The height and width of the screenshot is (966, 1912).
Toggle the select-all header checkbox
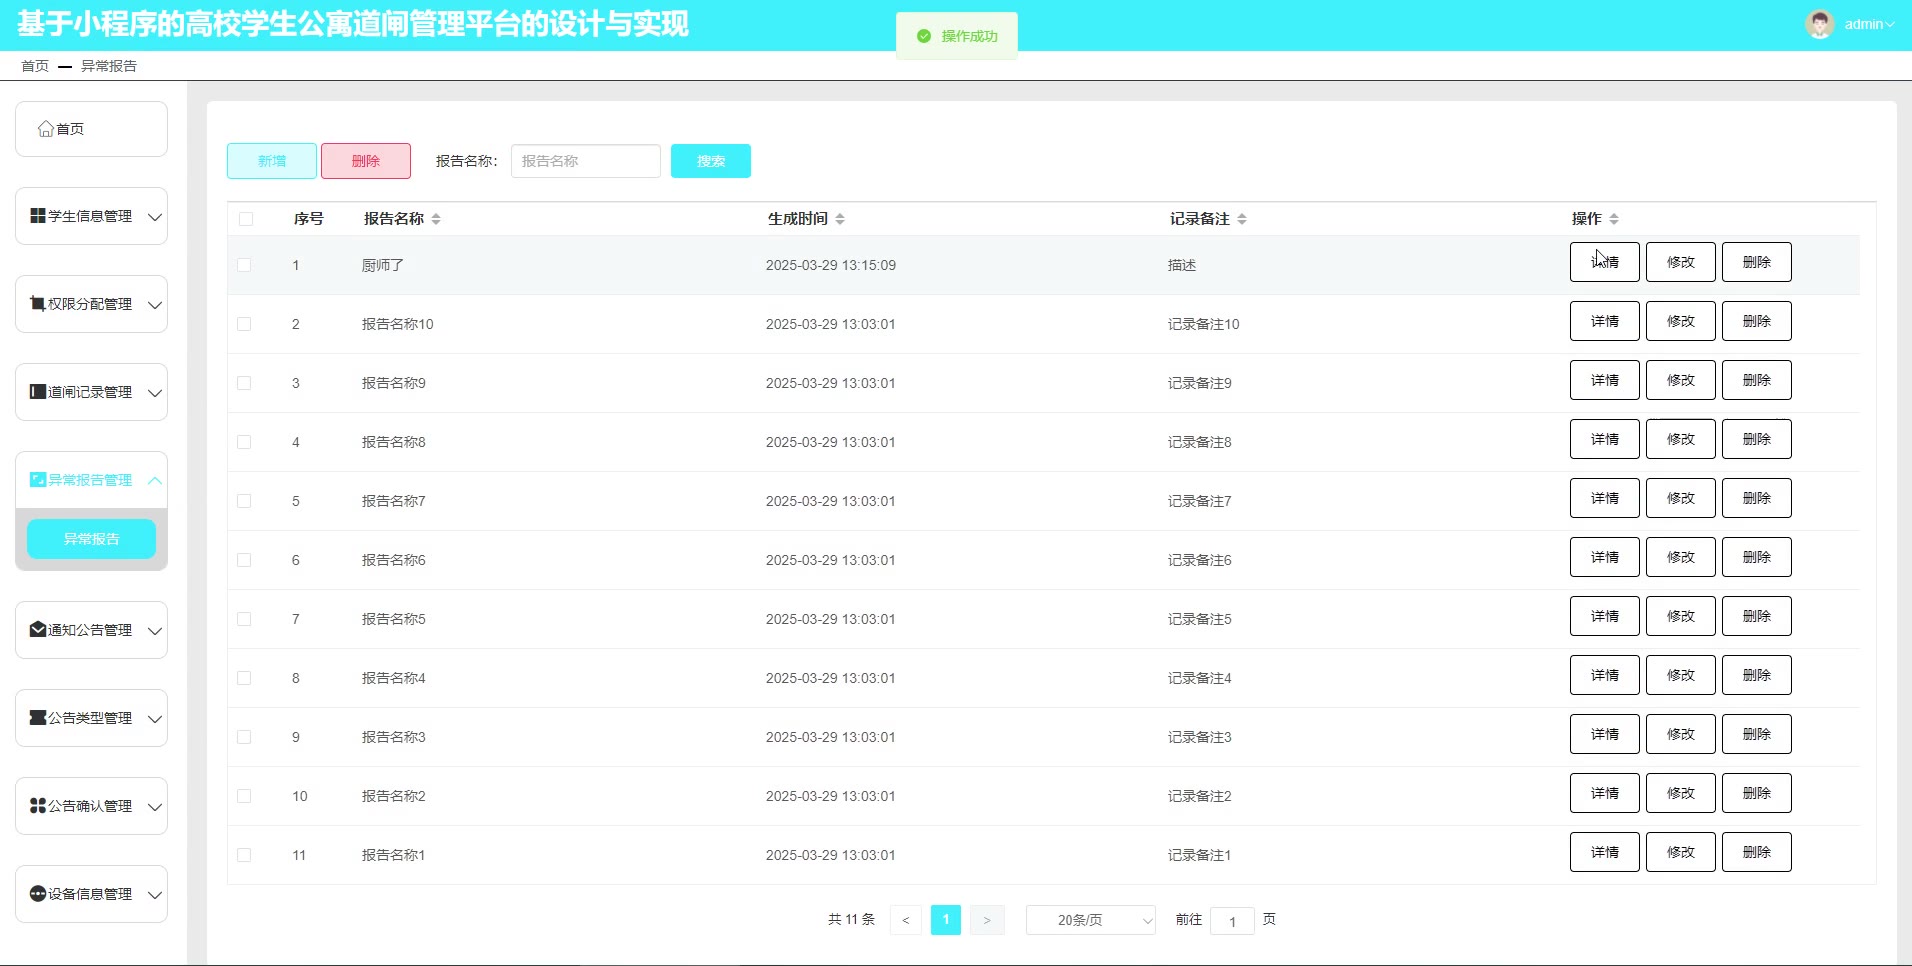tap(246, 219)
